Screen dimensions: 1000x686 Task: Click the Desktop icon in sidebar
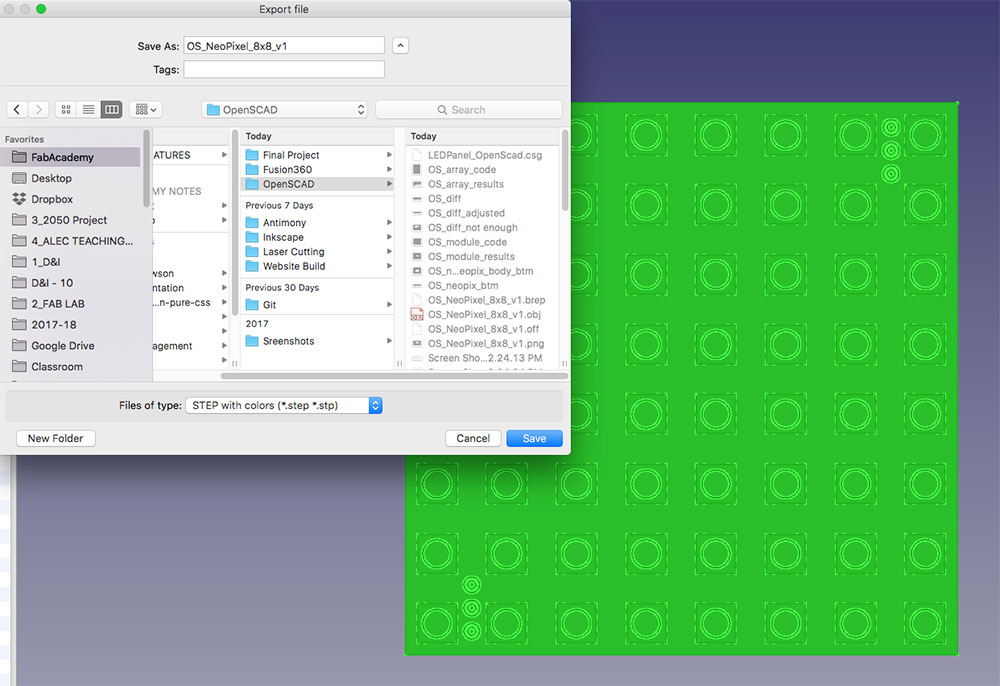coord(19,179)
